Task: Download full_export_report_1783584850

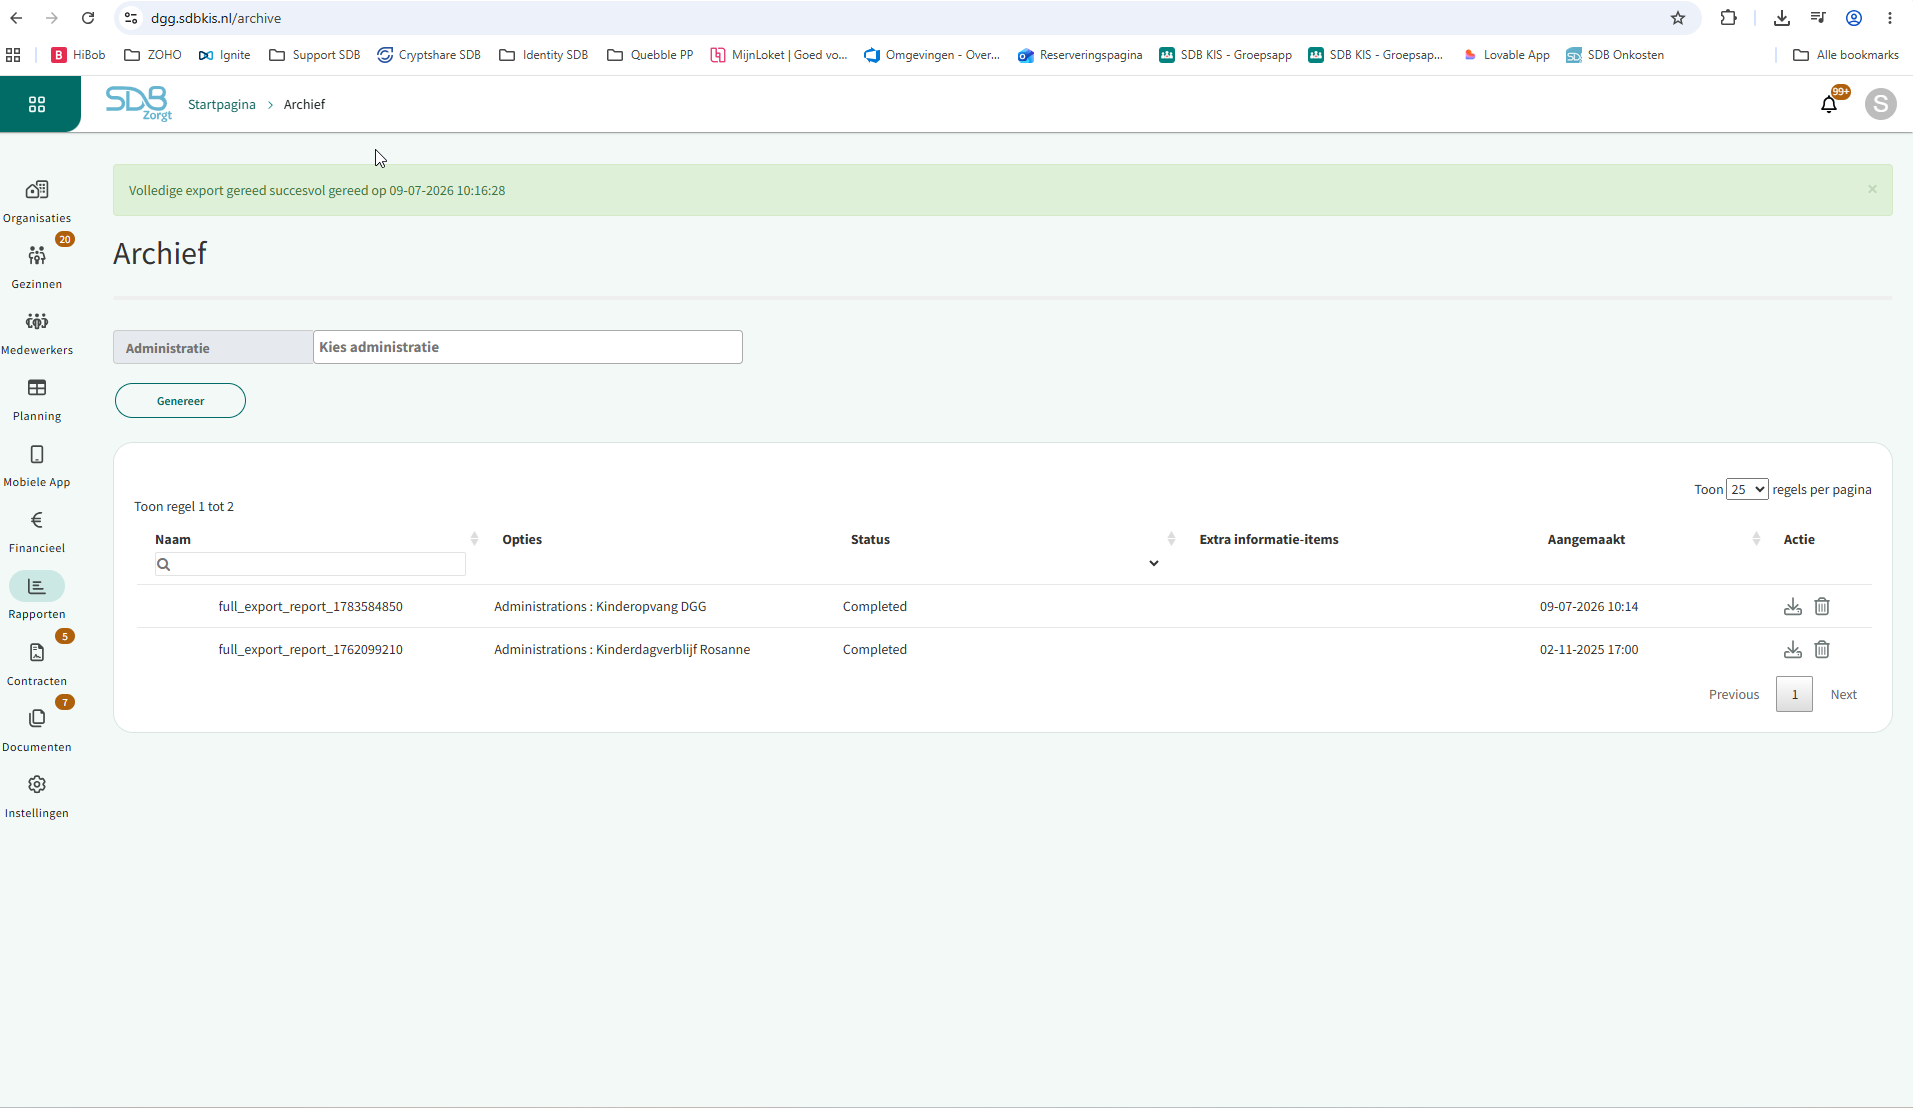Action: point(1793,607)
